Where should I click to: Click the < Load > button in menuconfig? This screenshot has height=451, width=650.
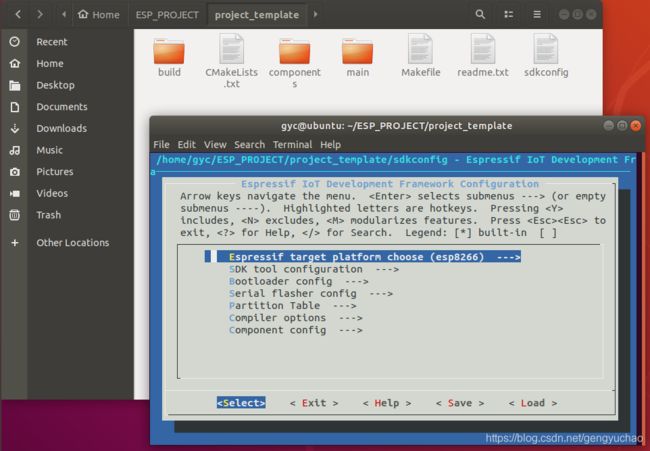(533, 403)
